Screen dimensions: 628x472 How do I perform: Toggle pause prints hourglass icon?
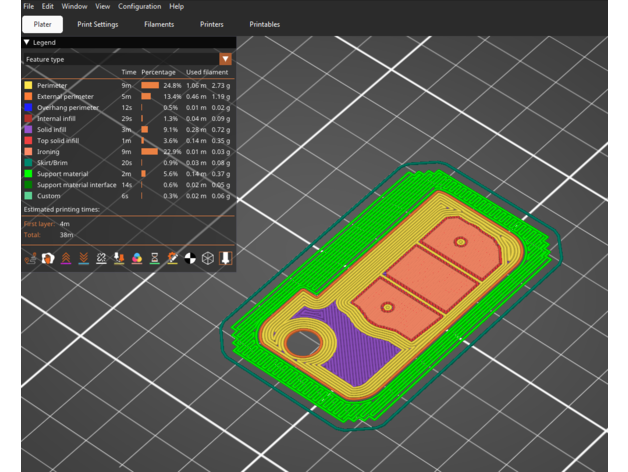pyautogui.click(x=154, y=258)
